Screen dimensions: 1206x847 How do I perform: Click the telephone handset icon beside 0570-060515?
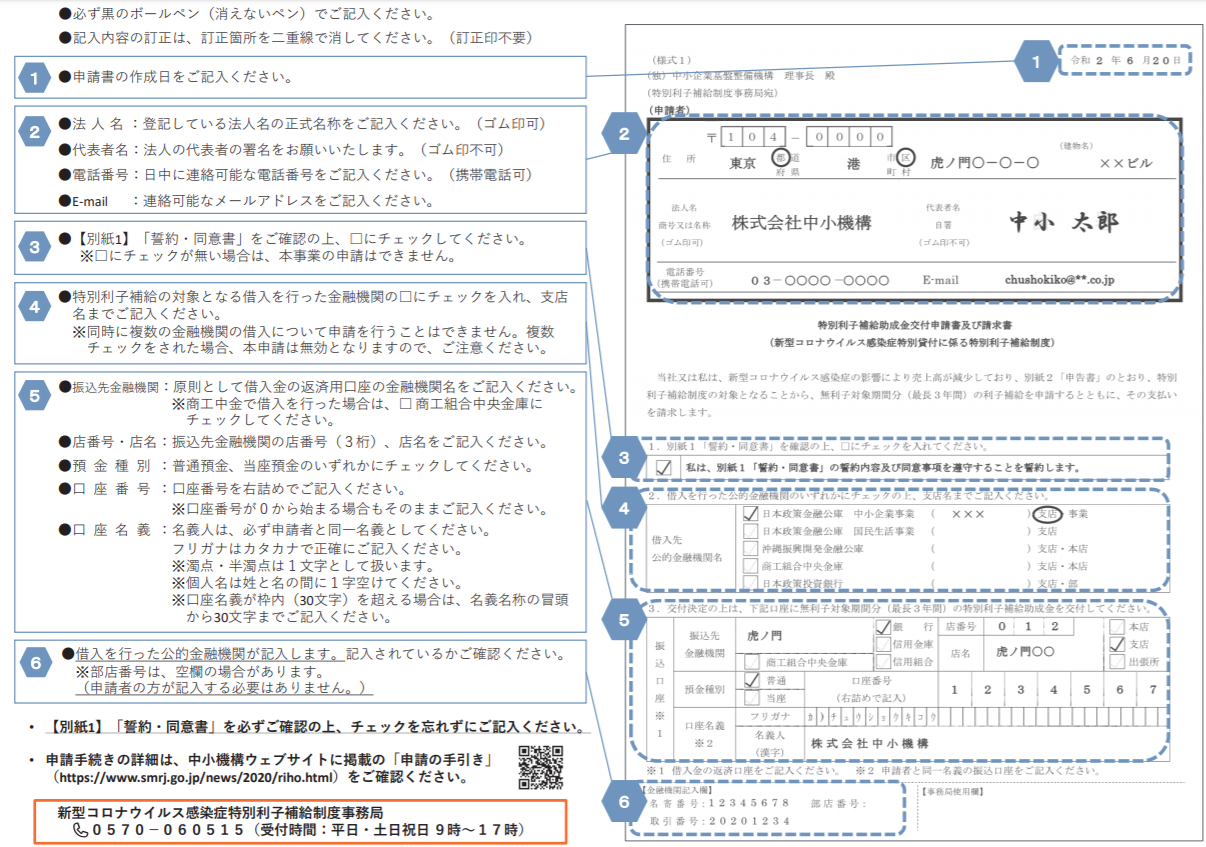[80, 830]
